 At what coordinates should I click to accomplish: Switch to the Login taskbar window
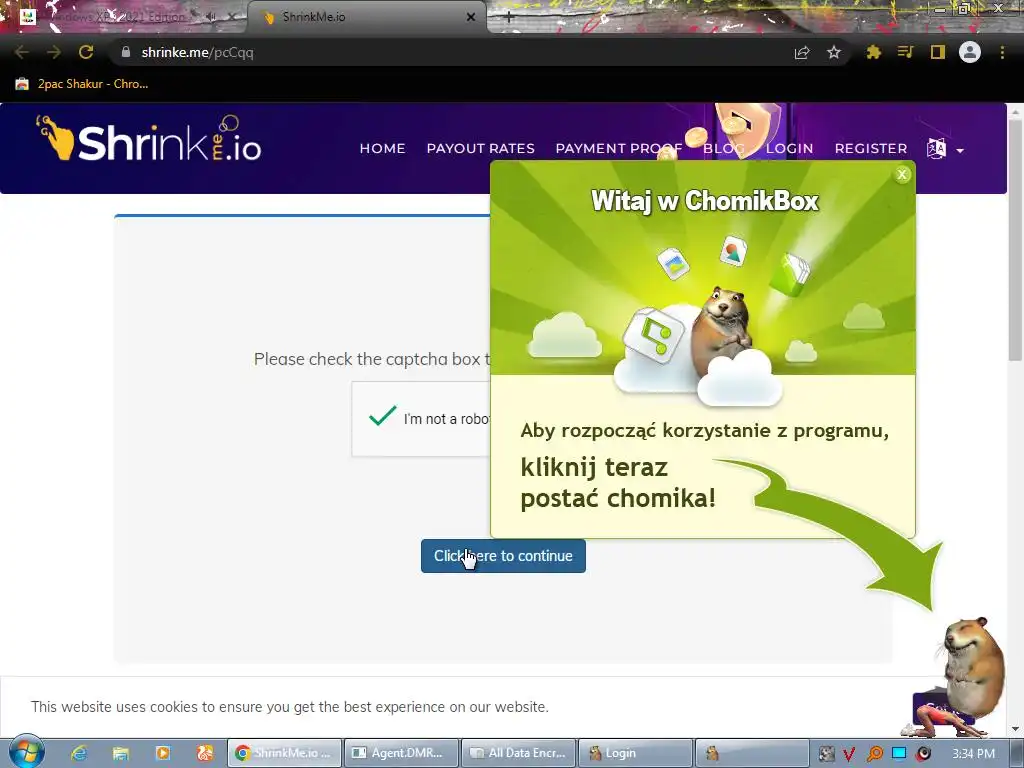tap(635, 753)
